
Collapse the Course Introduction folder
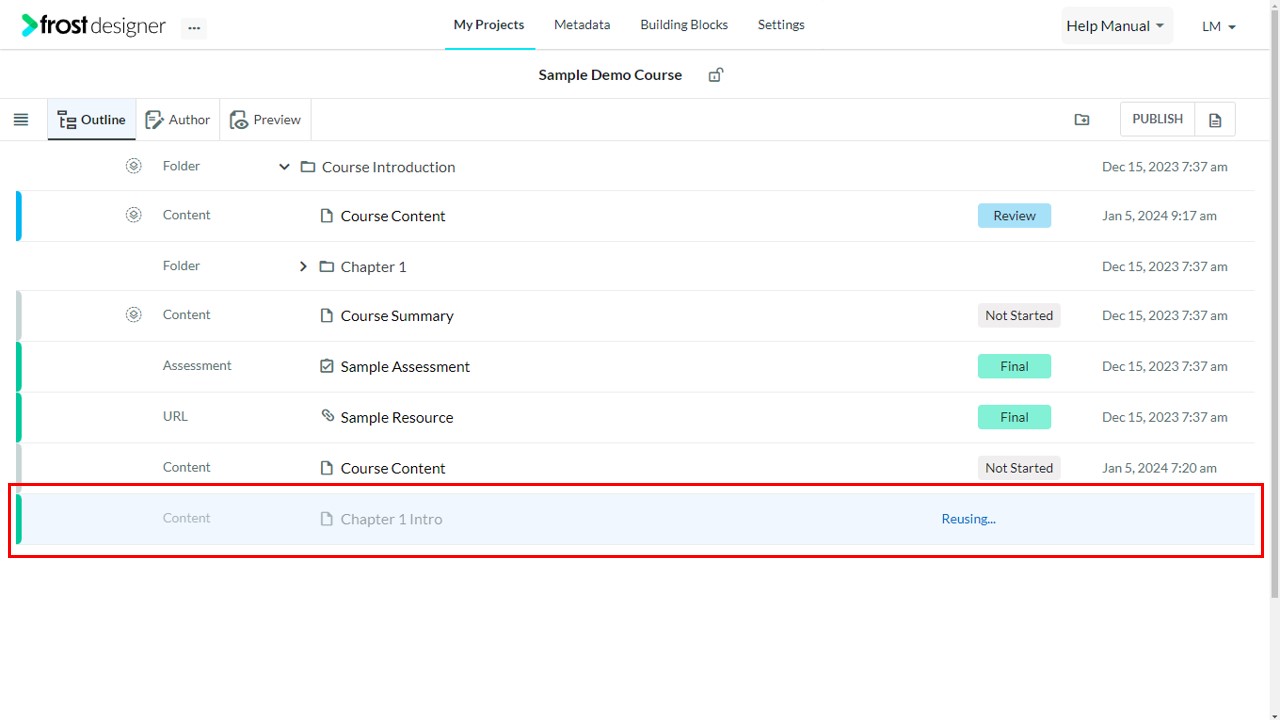(x=284, y=167)
